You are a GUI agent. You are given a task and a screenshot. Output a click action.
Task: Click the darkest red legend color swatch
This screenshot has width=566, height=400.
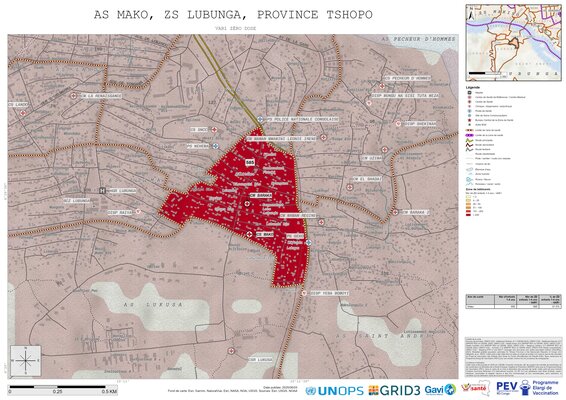tap(469, 214)
